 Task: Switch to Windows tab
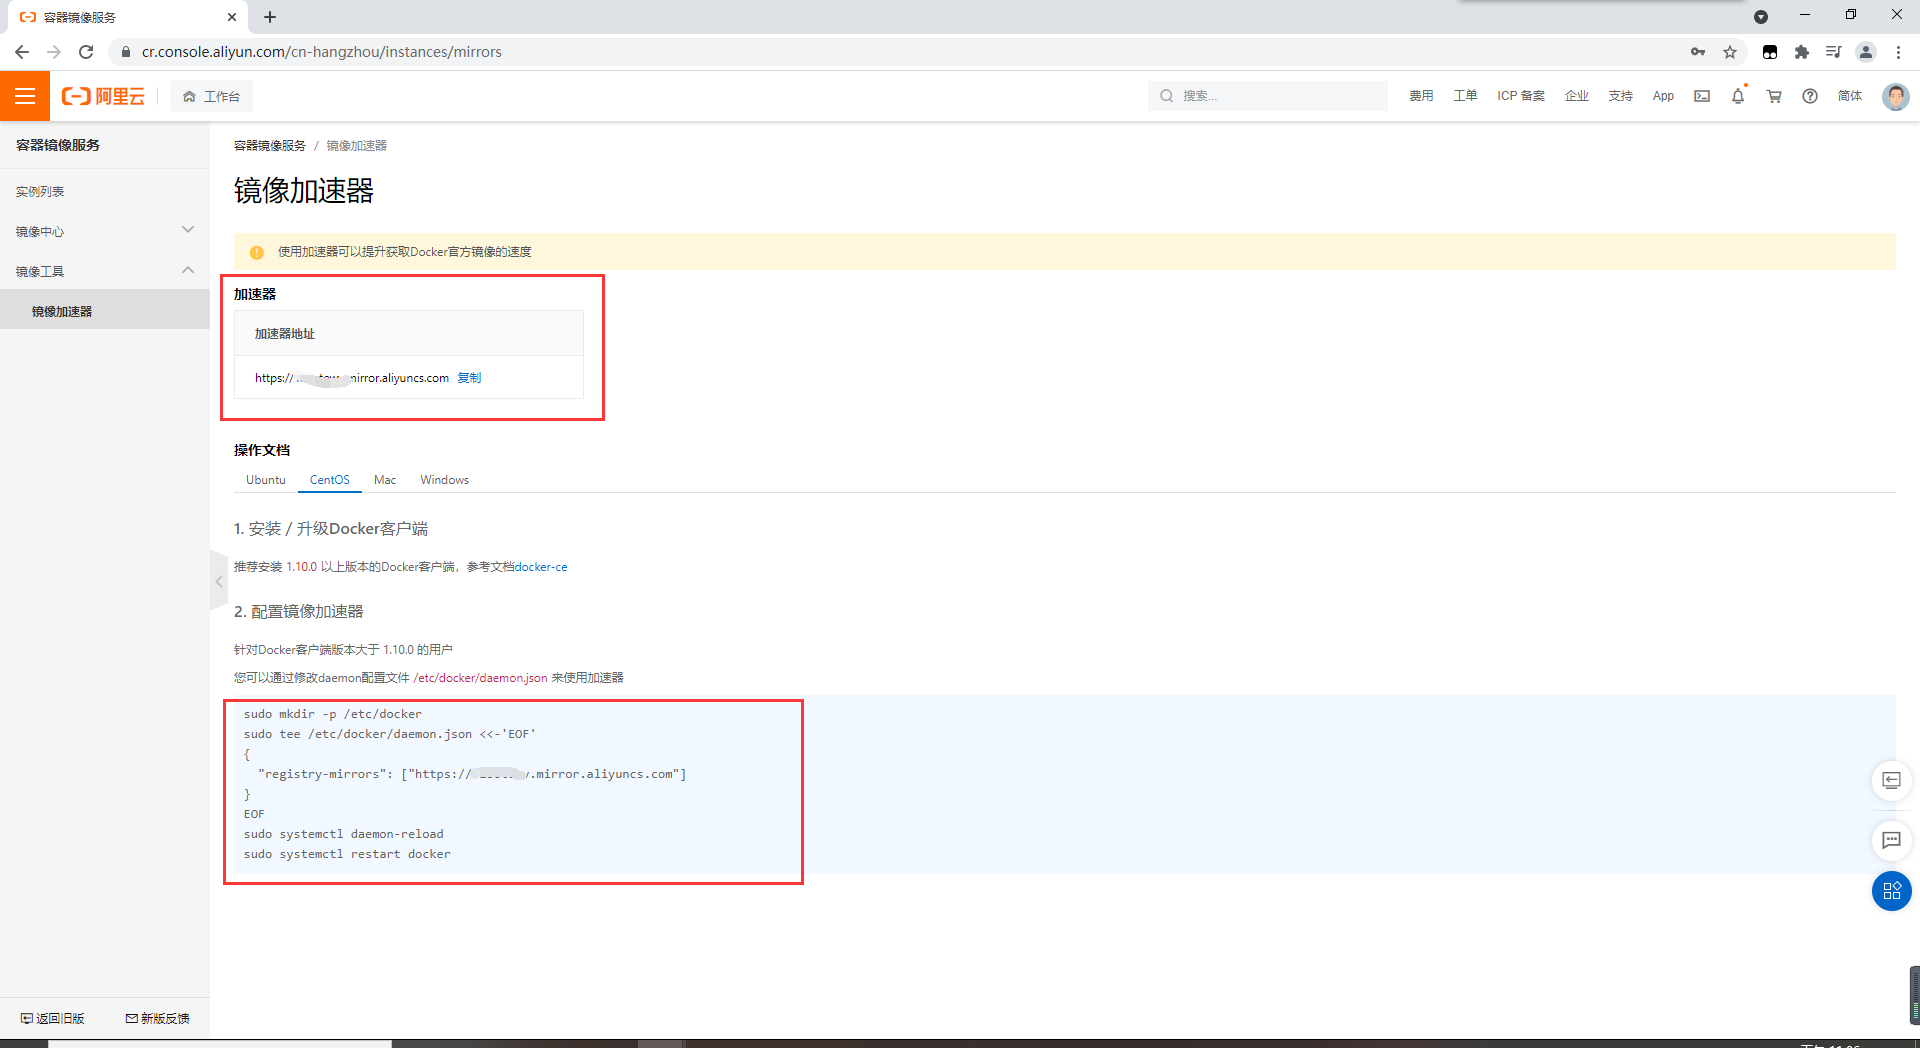pos(445,480)
